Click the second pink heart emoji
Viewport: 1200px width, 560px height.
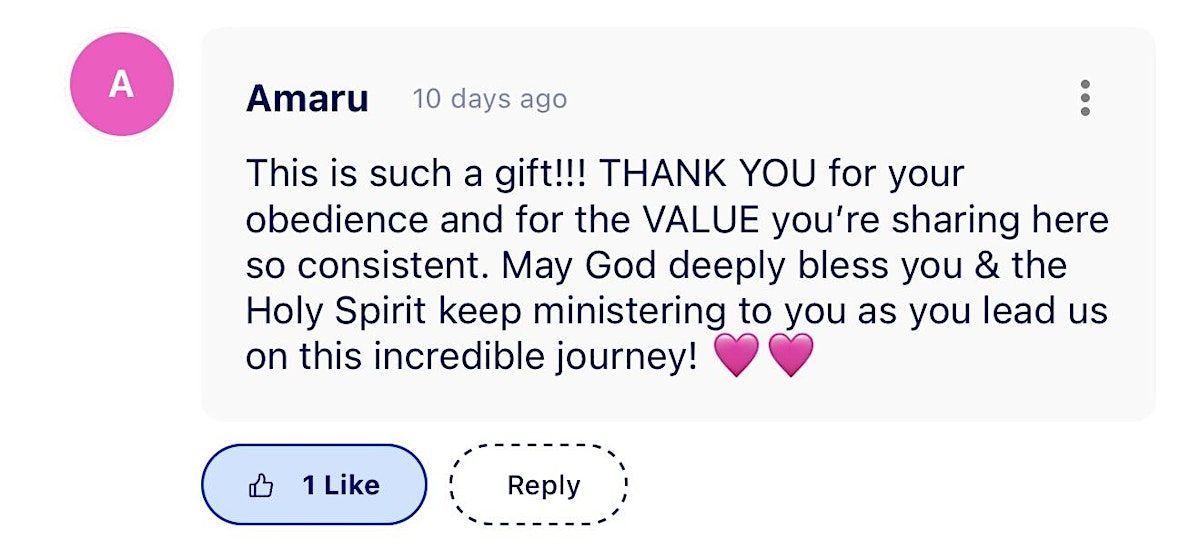click(x=791, y=356)
